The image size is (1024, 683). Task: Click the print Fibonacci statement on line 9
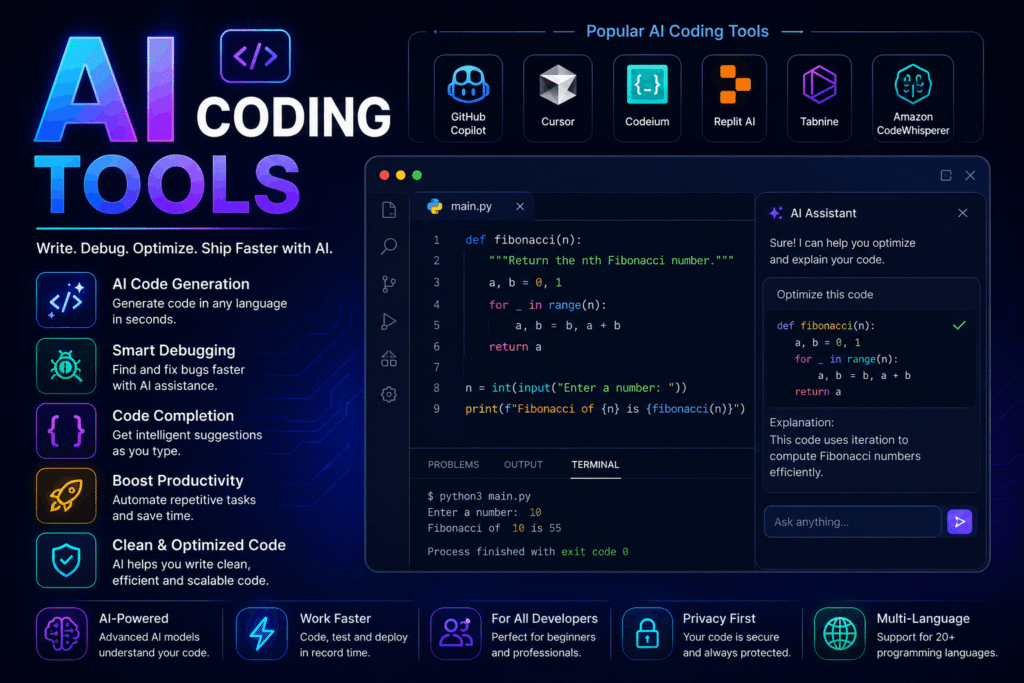(x=605, y=409)
